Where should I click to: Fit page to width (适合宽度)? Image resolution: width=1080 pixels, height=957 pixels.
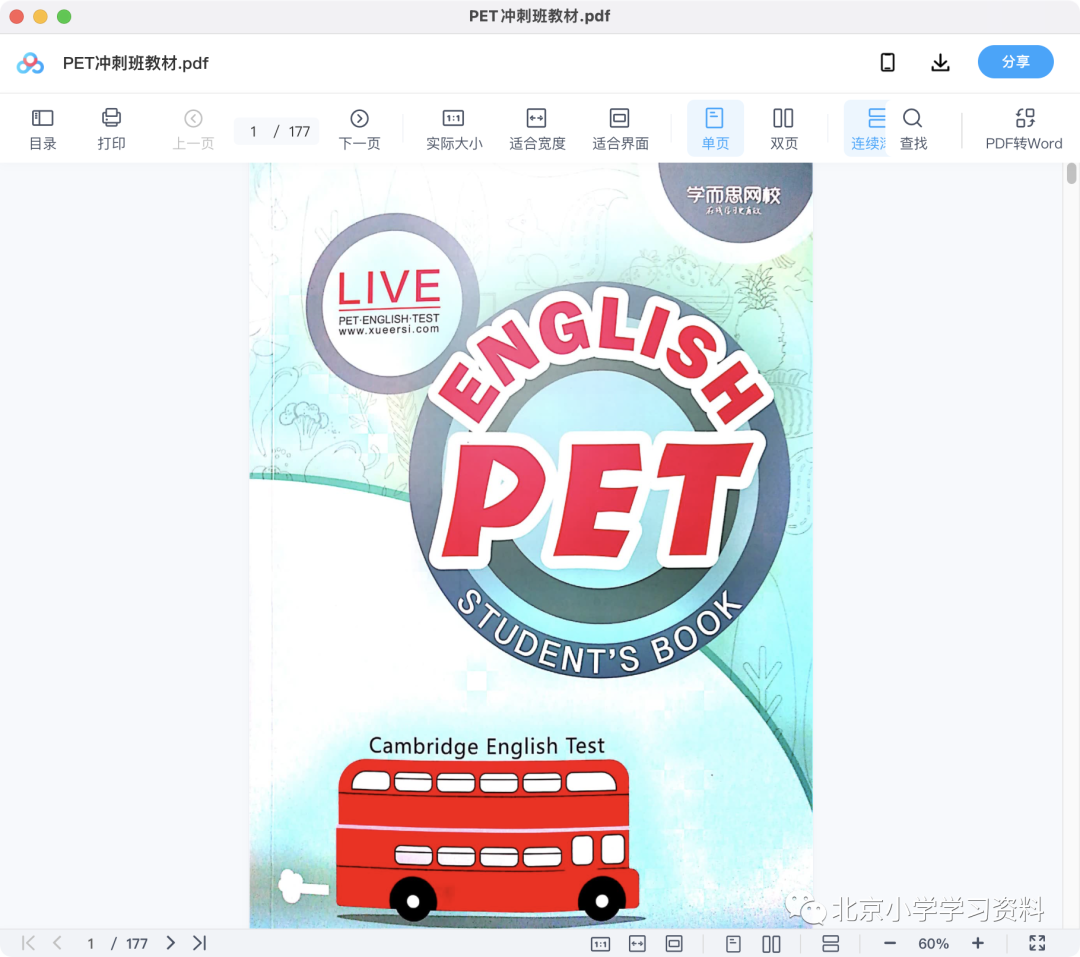537,129
